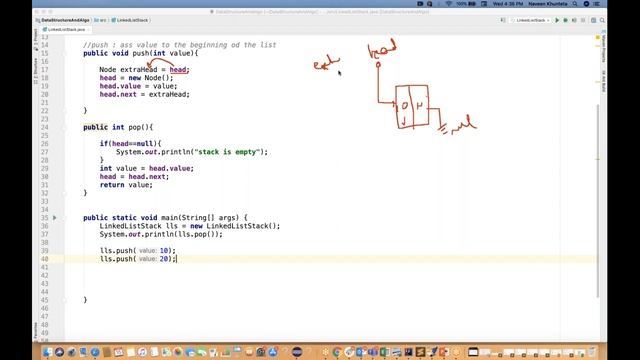
Task: Run with coverage icon in toolbar
Action: click(x=574, y=20)
